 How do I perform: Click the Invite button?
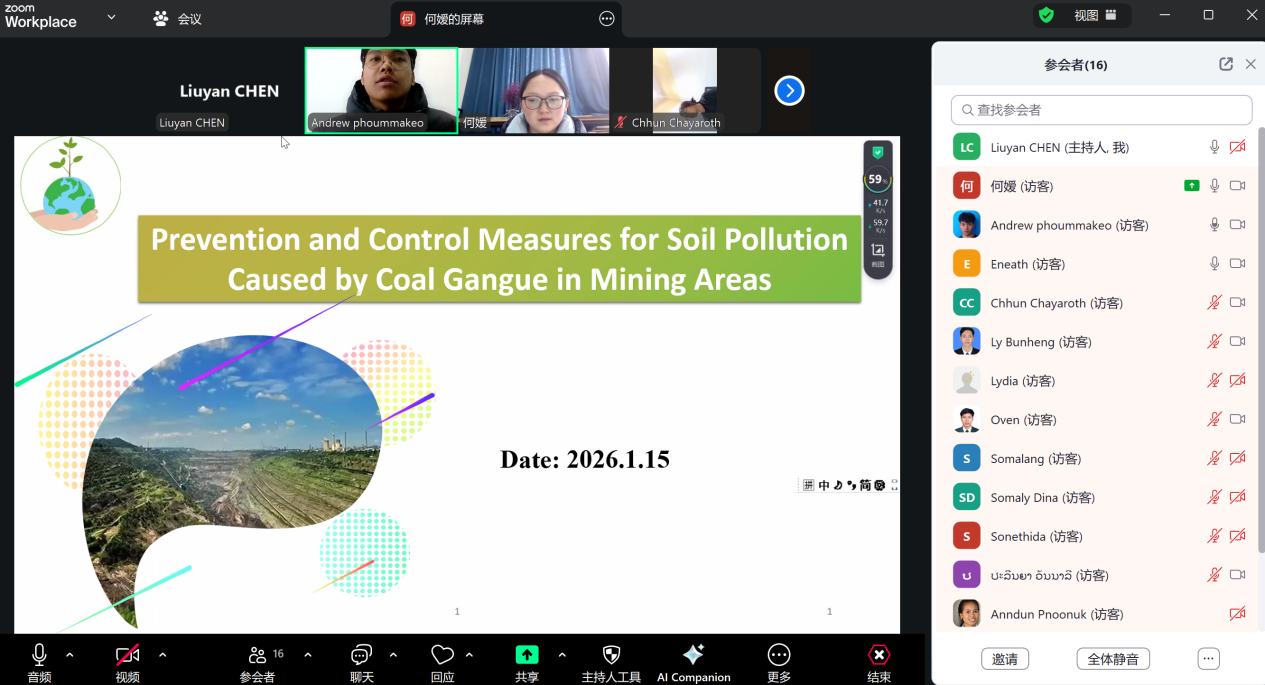click(1004, 660)
